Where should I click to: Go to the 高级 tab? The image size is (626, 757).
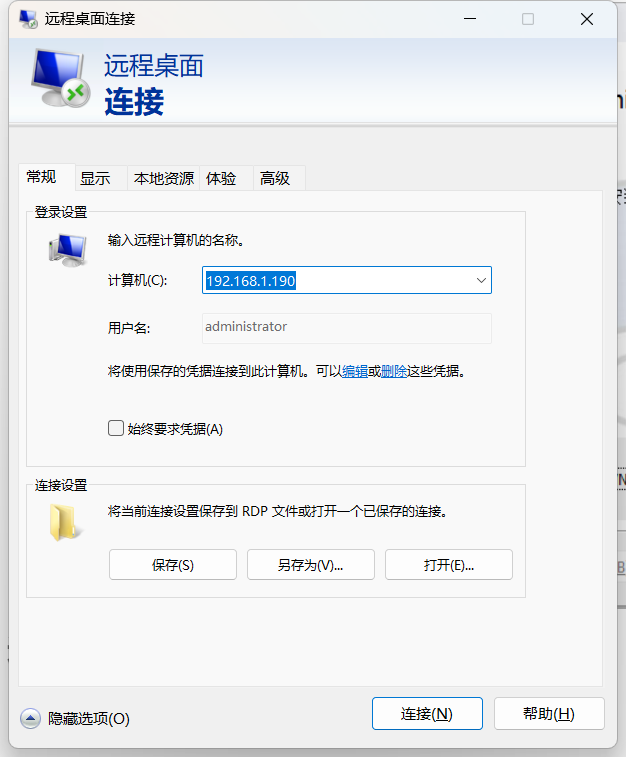275,179
